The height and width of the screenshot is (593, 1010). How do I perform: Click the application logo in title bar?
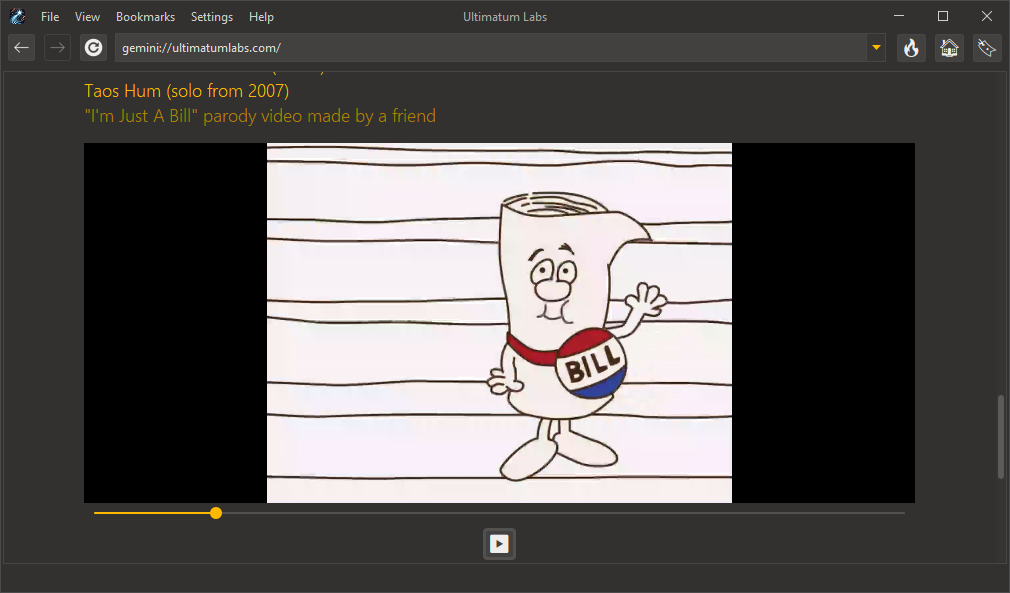point(17,17)
